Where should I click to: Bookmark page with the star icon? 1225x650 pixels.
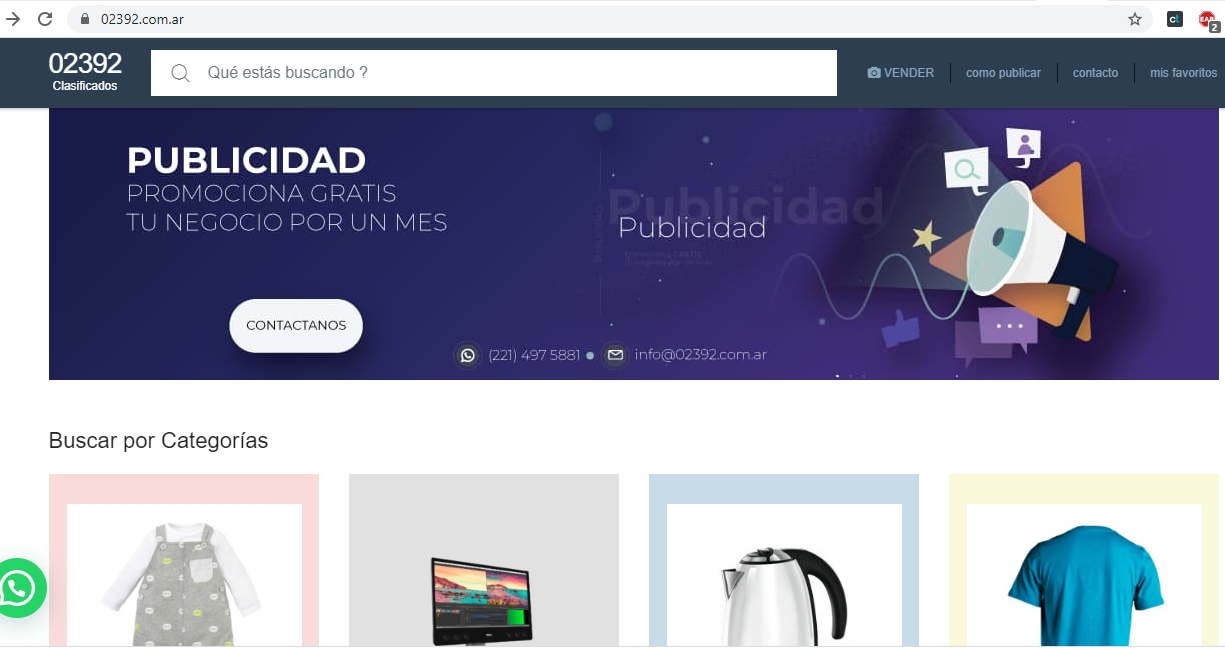[1135, 19]
